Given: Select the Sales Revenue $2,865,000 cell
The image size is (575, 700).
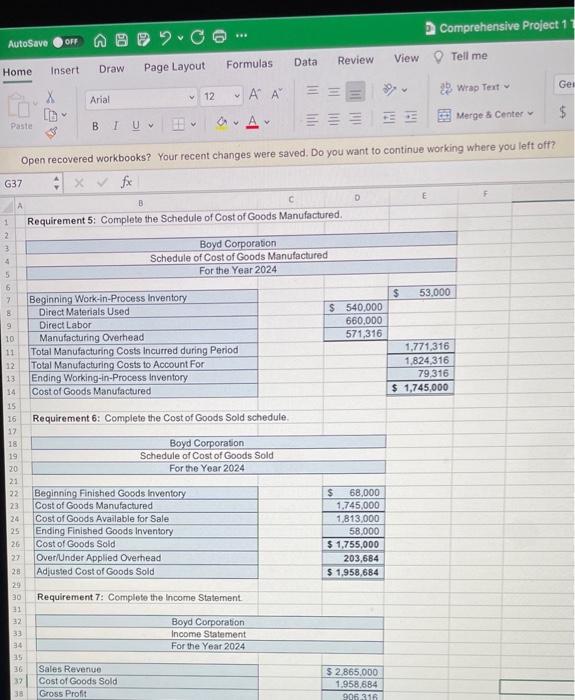Looking at the screenshot, I should pos(352,672).
